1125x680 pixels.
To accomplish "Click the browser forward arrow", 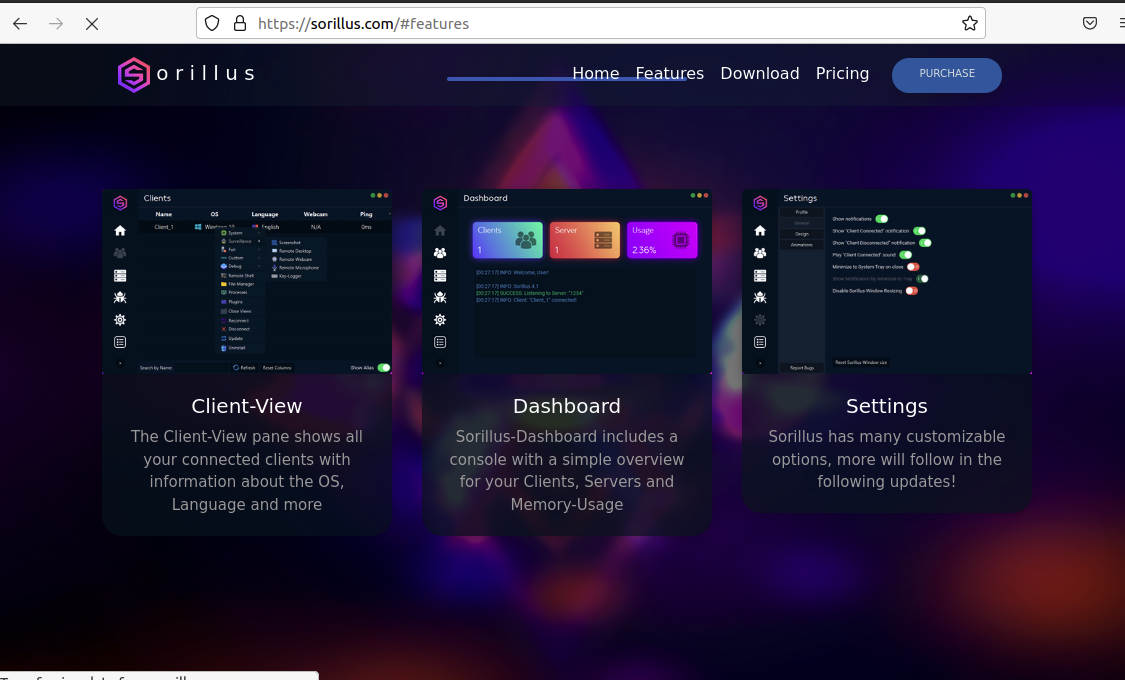I will (56, 24).
